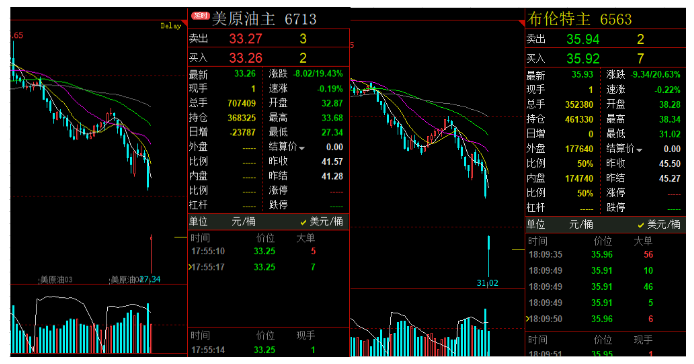Expand the 结算价 dropdown in crude panel

pyautogui.click(x=302, y=148)
